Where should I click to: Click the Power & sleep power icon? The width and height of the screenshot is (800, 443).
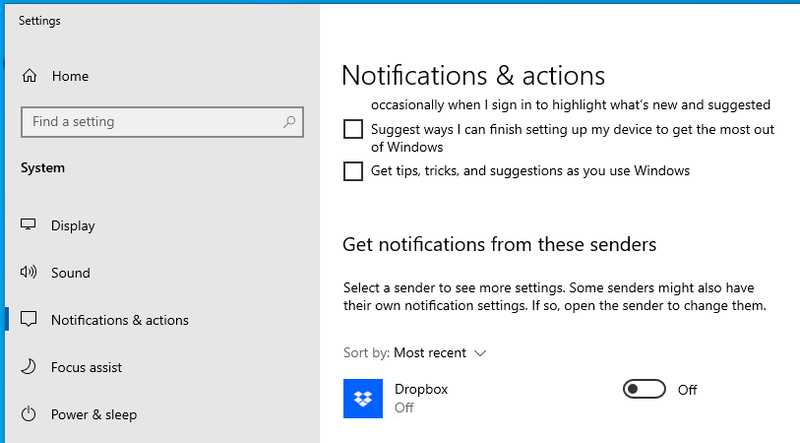[29, 414]
